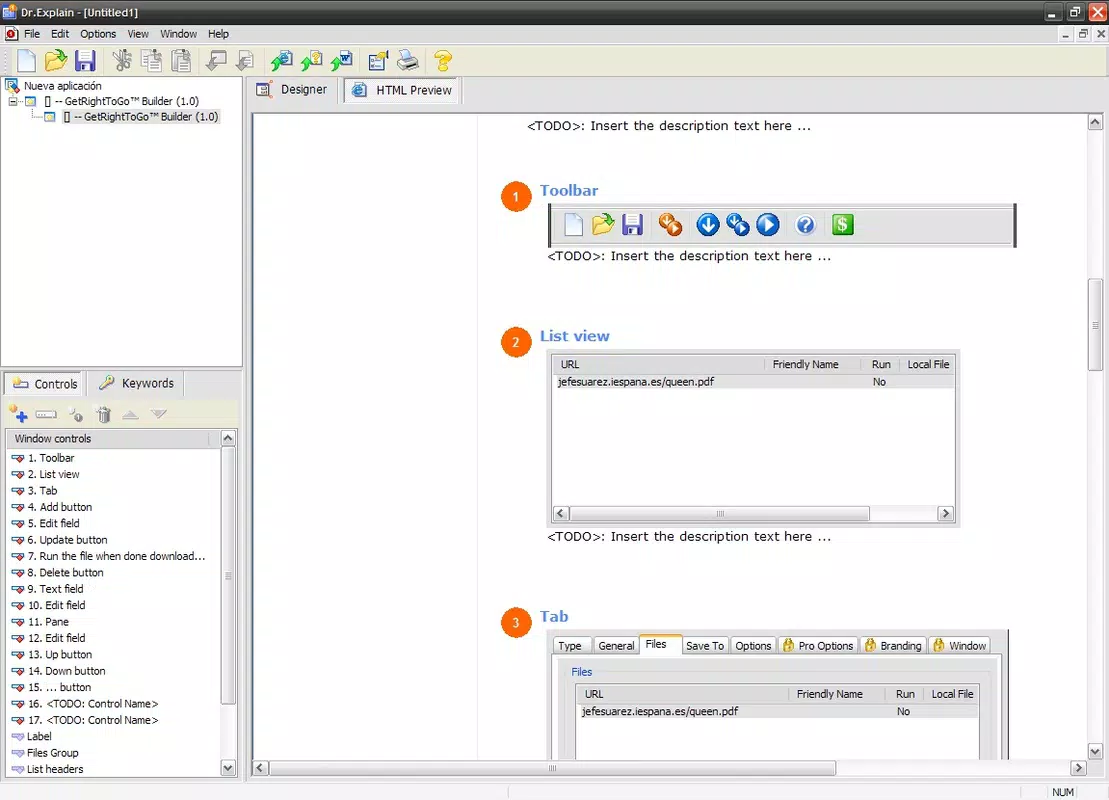Screen dimensions: 1109x800
Task: Click the Nueva aplicación project root icon
Action: click(12, 86)
